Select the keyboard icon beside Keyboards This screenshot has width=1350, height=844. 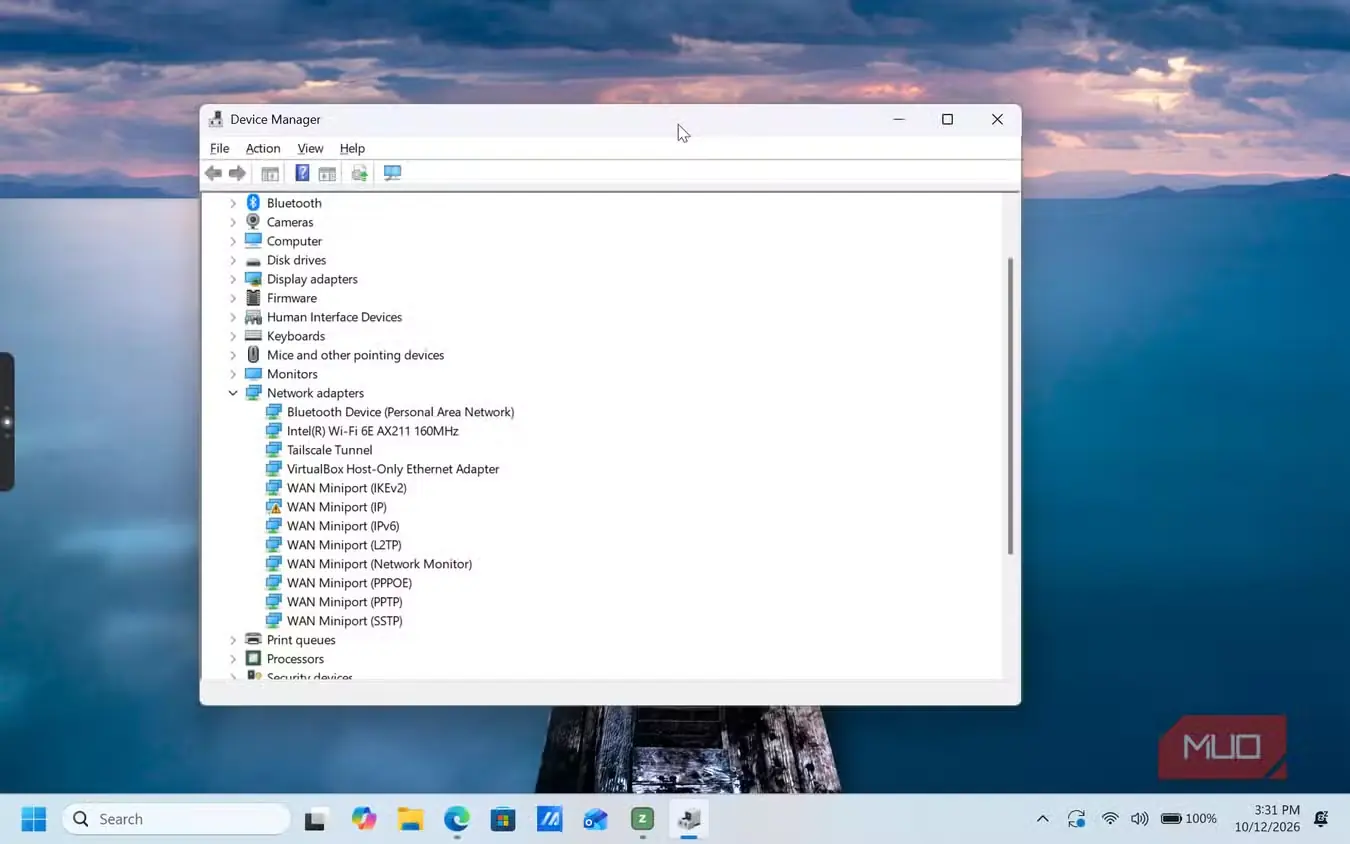click(253, 336)
